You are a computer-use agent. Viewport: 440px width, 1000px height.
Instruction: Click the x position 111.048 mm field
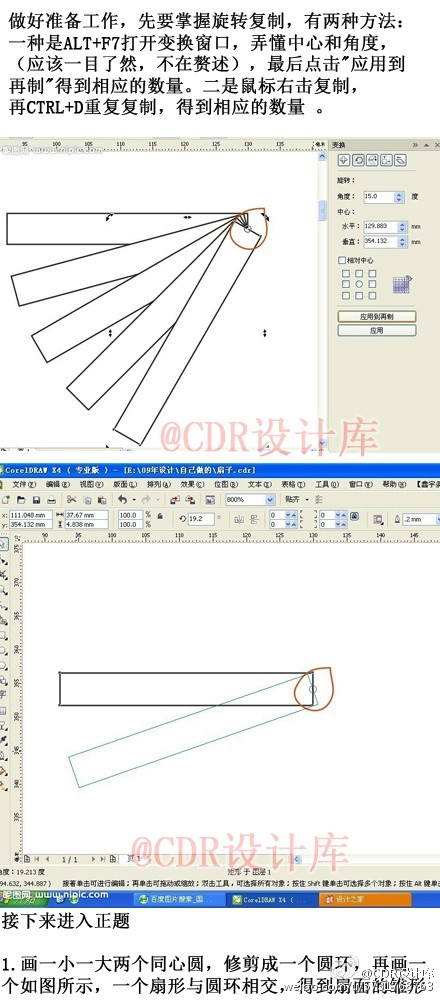pos(31,515)
